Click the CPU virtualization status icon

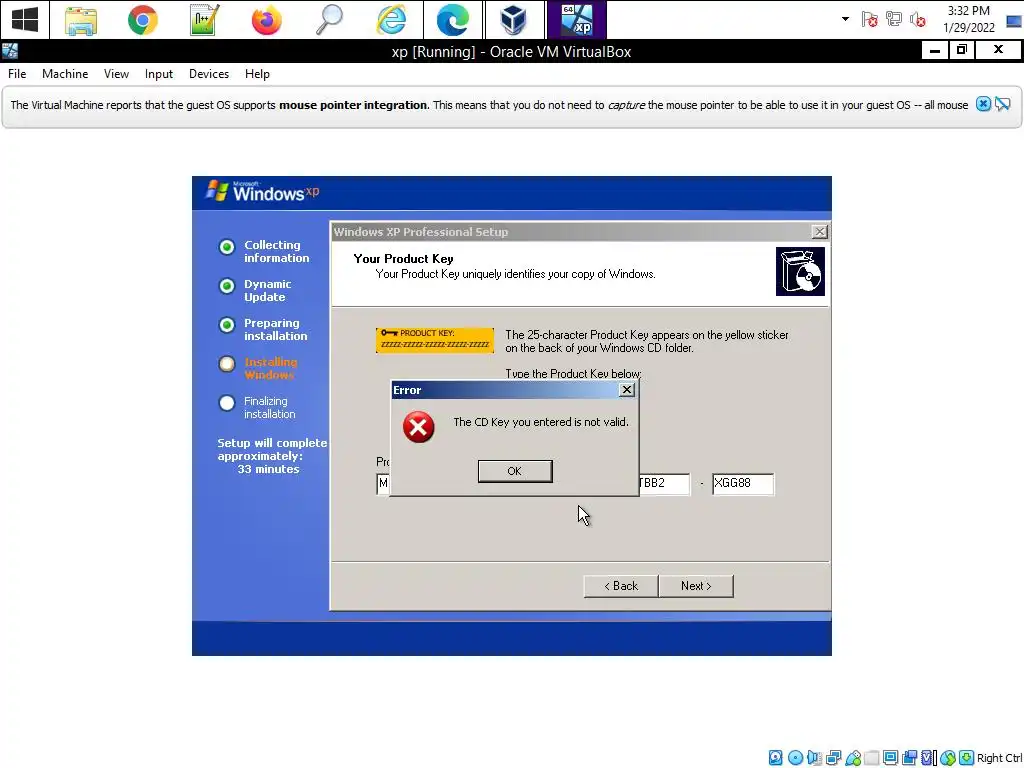point(929,758)
